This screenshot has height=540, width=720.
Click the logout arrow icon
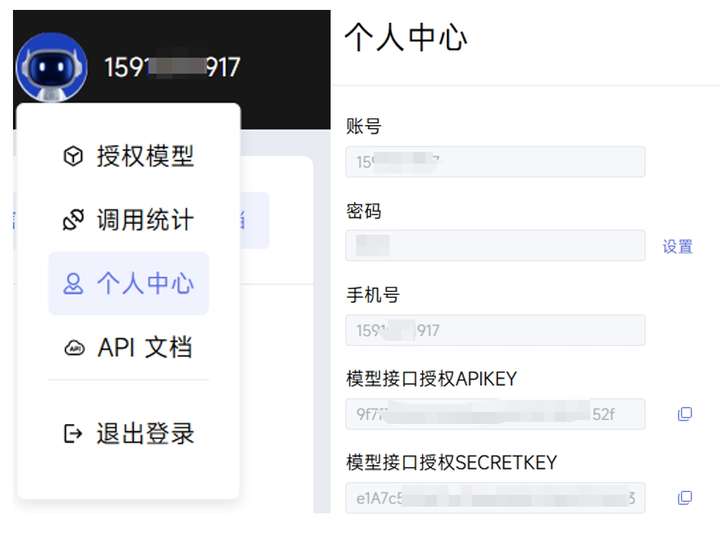pos(73,433)
